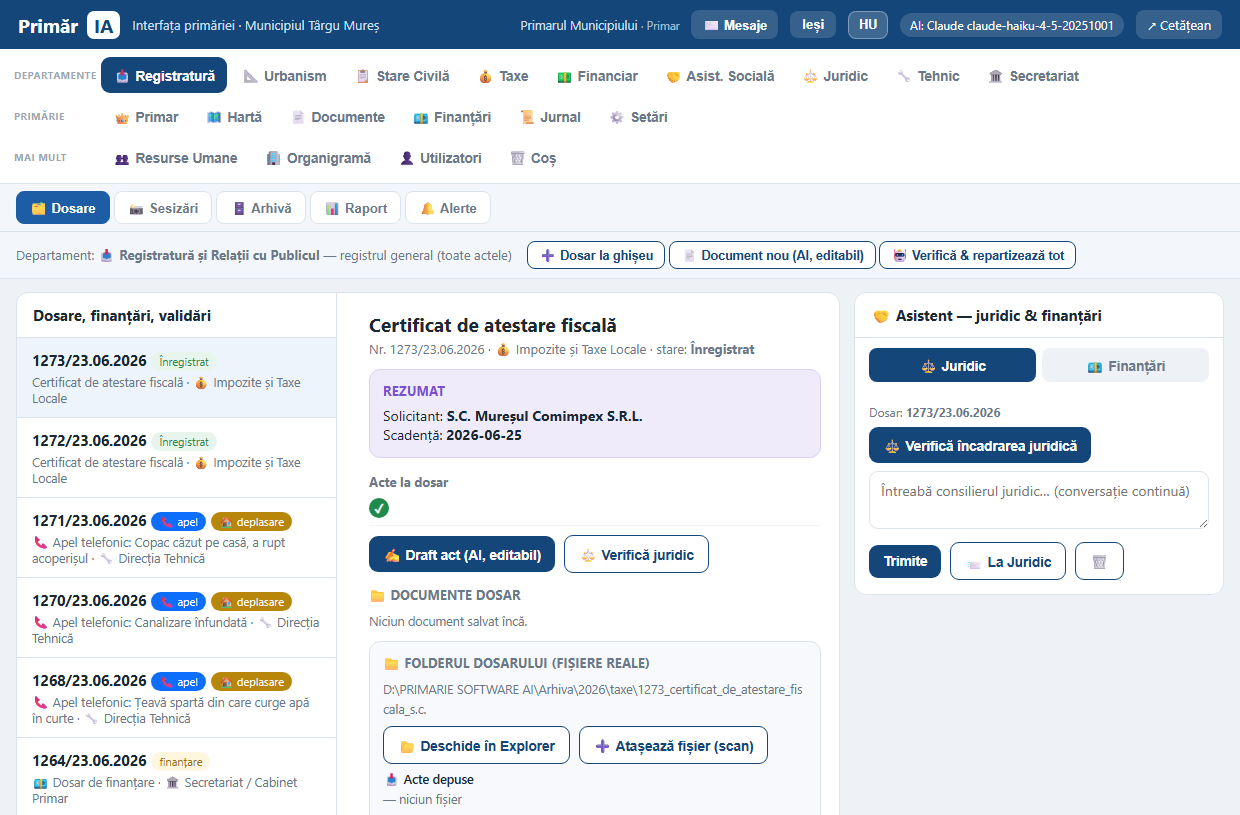
Task: Click Verifică încadrarea juridică
Action: click(x=980, y=446)
